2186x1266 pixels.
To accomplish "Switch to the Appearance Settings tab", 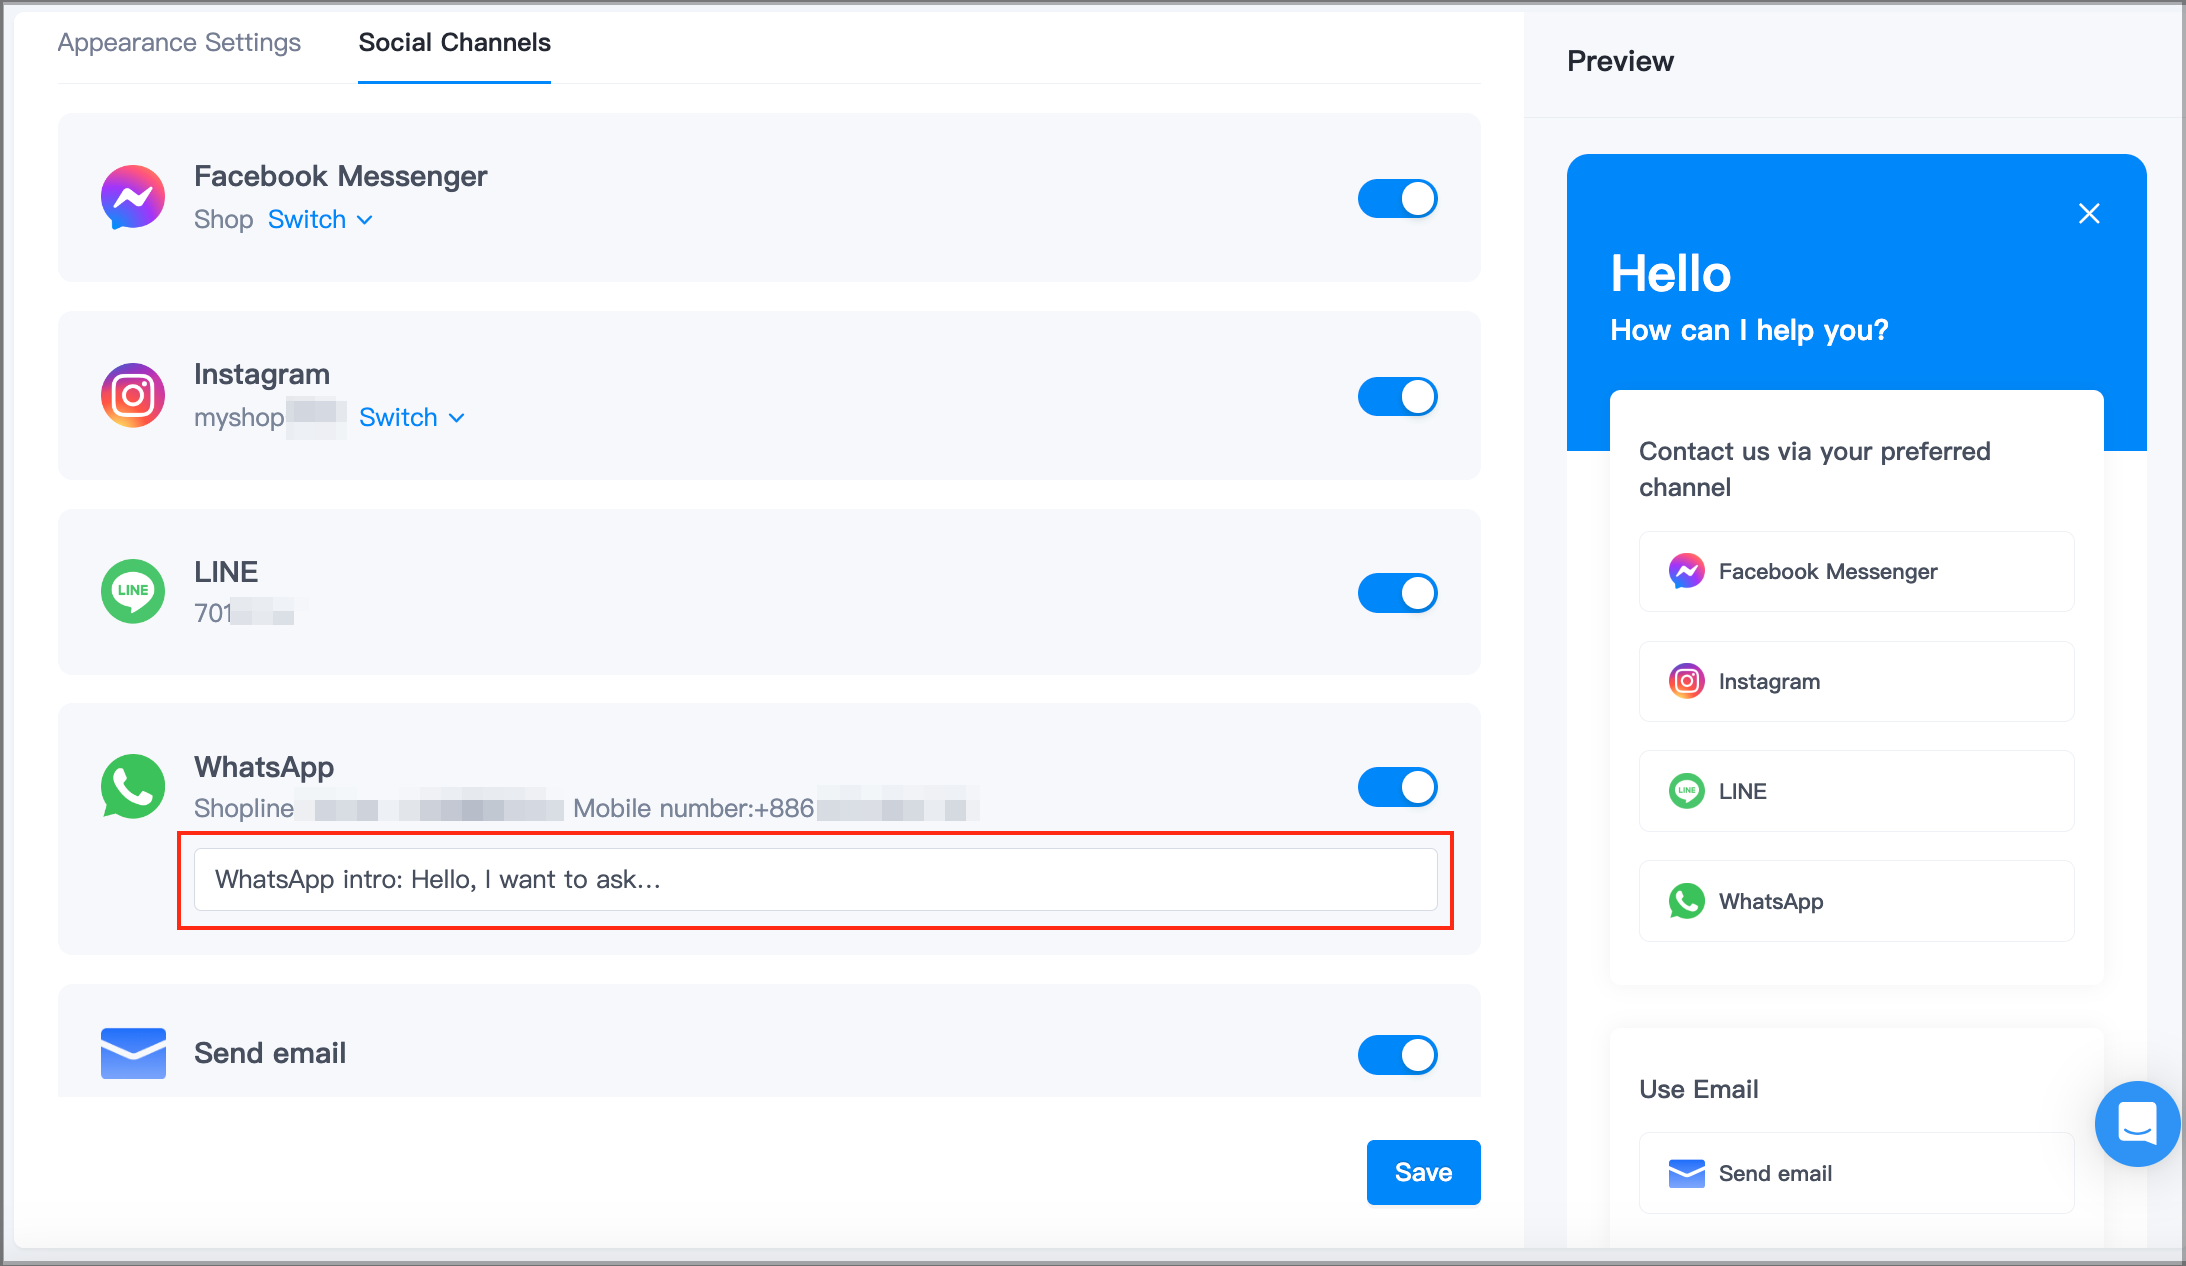I will point(179,42).
